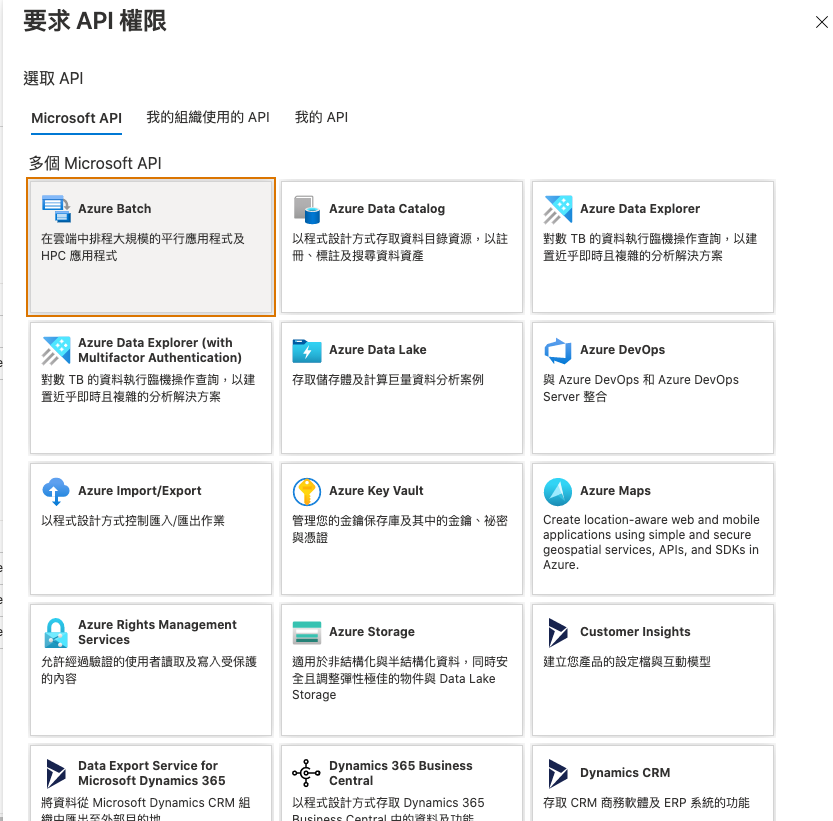
Task: Click the Azure Import/Export cloud icon
Action: coord(56,492)
